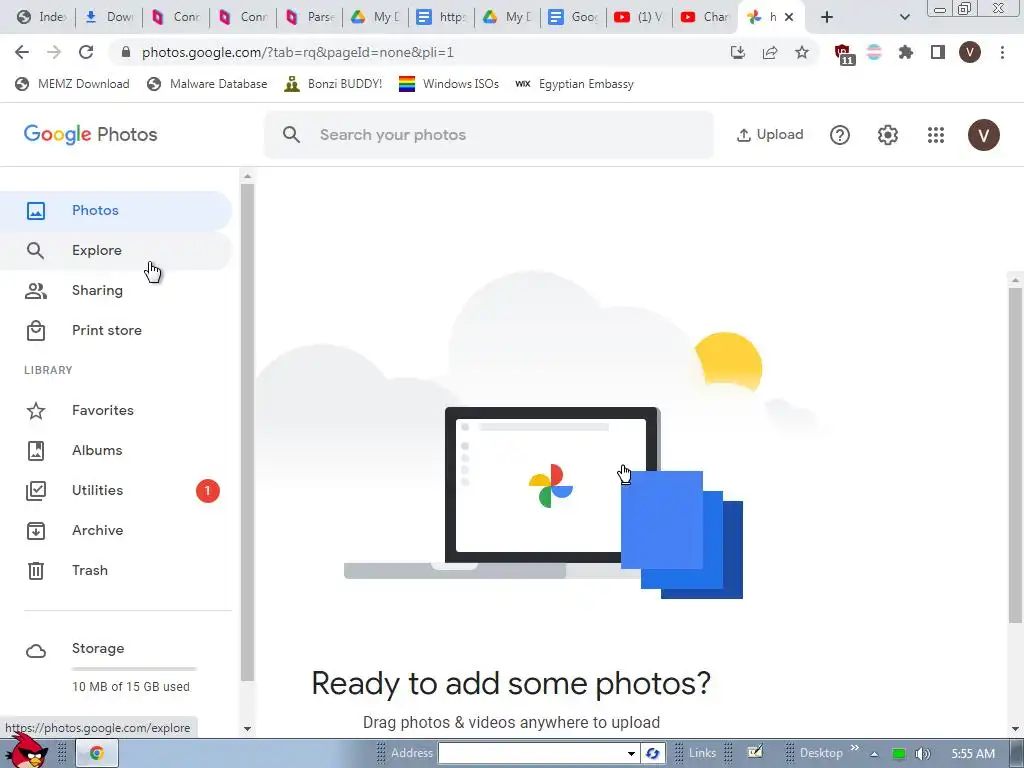Screen dimensions: 1024x768
Task: Close the active Google Photos tab
Action: [789, 17]
